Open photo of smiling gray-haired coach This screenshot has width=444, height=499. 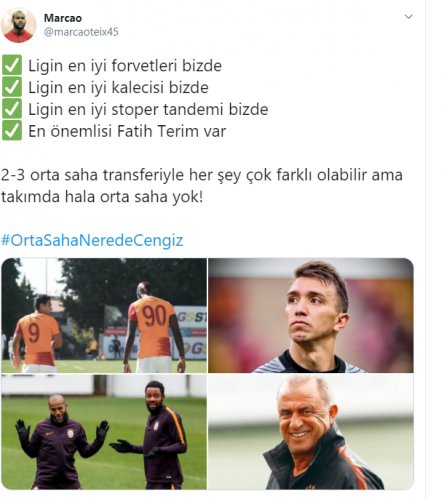(311, 432)
